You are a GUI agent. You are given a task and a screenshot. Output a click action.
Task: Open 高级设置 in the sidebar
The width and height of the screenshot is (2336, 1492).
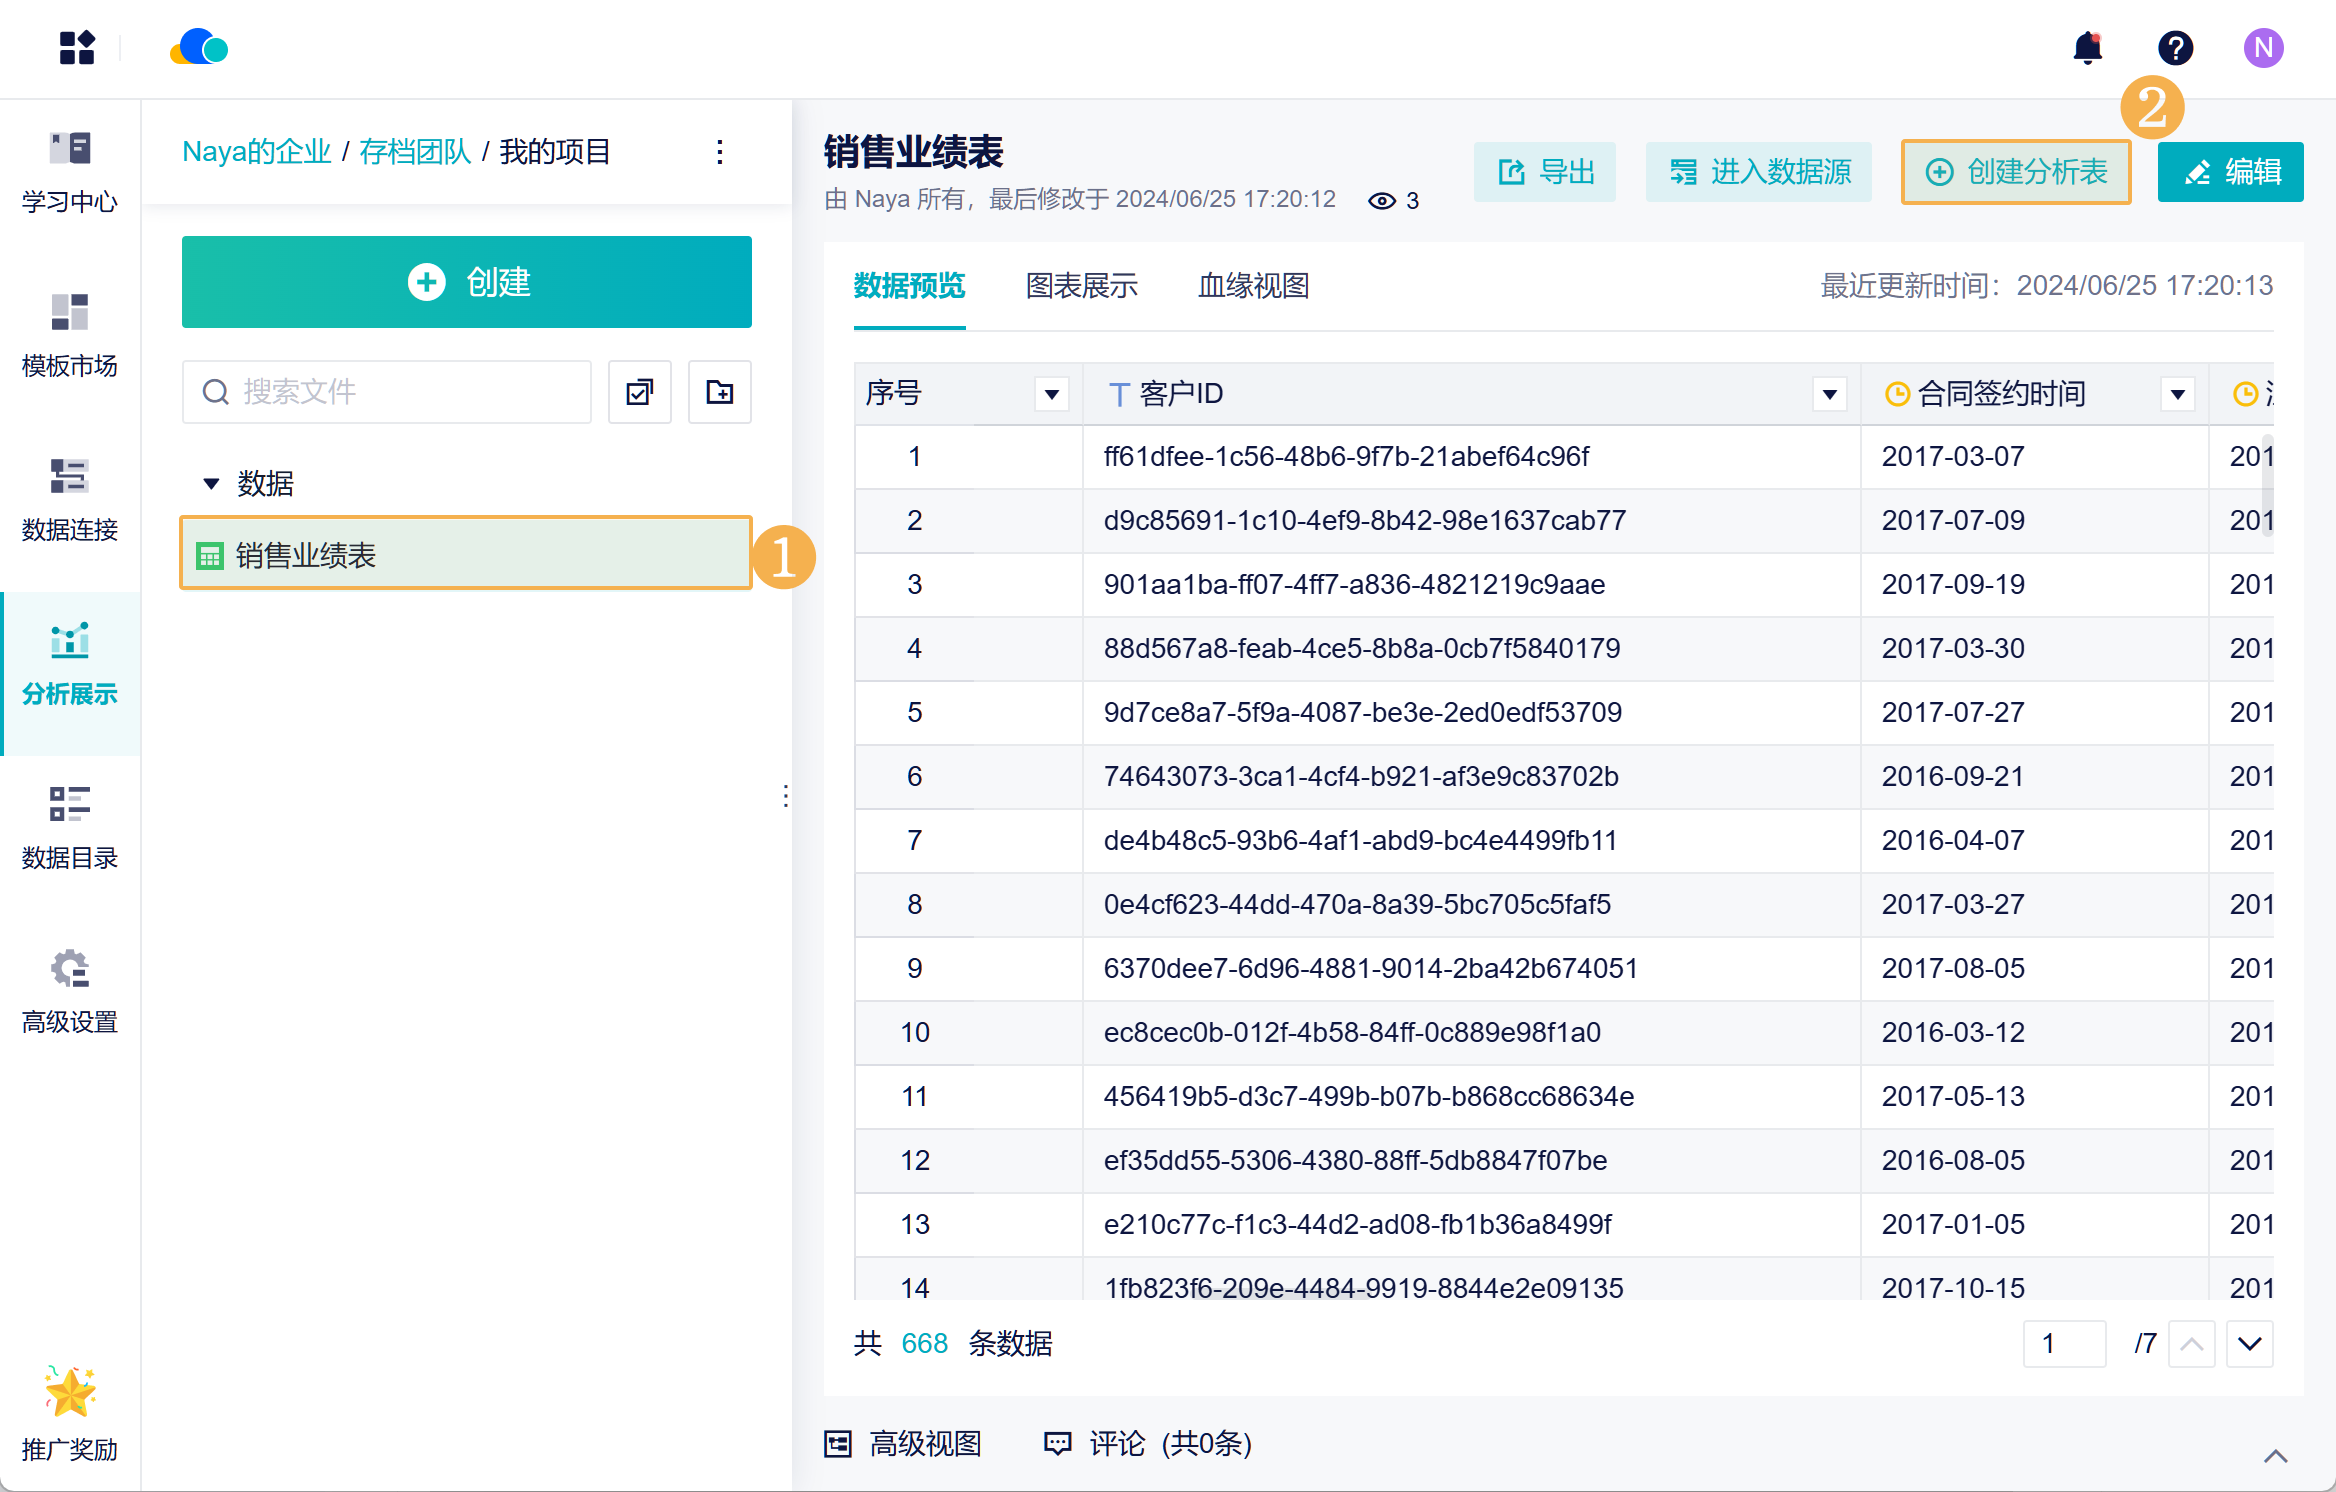click(x=70, y=992)
